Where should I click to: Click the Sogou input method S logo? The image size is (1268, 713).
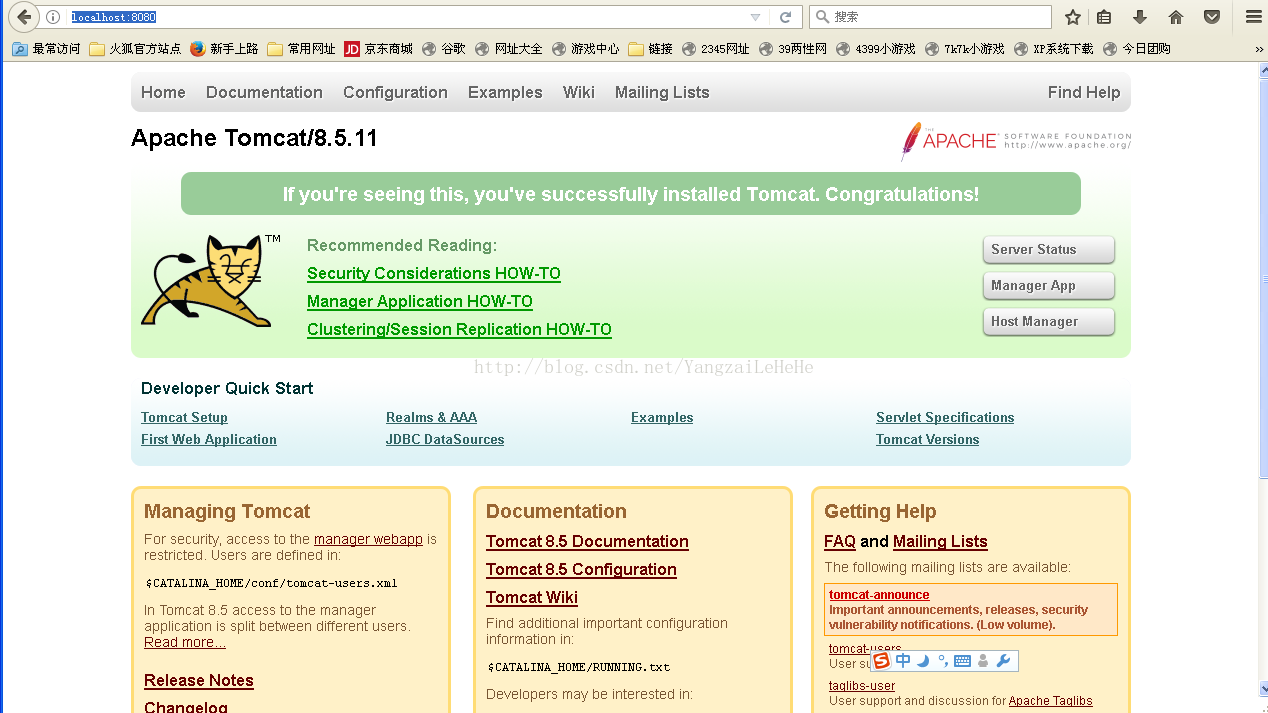(x=881, y=661)
